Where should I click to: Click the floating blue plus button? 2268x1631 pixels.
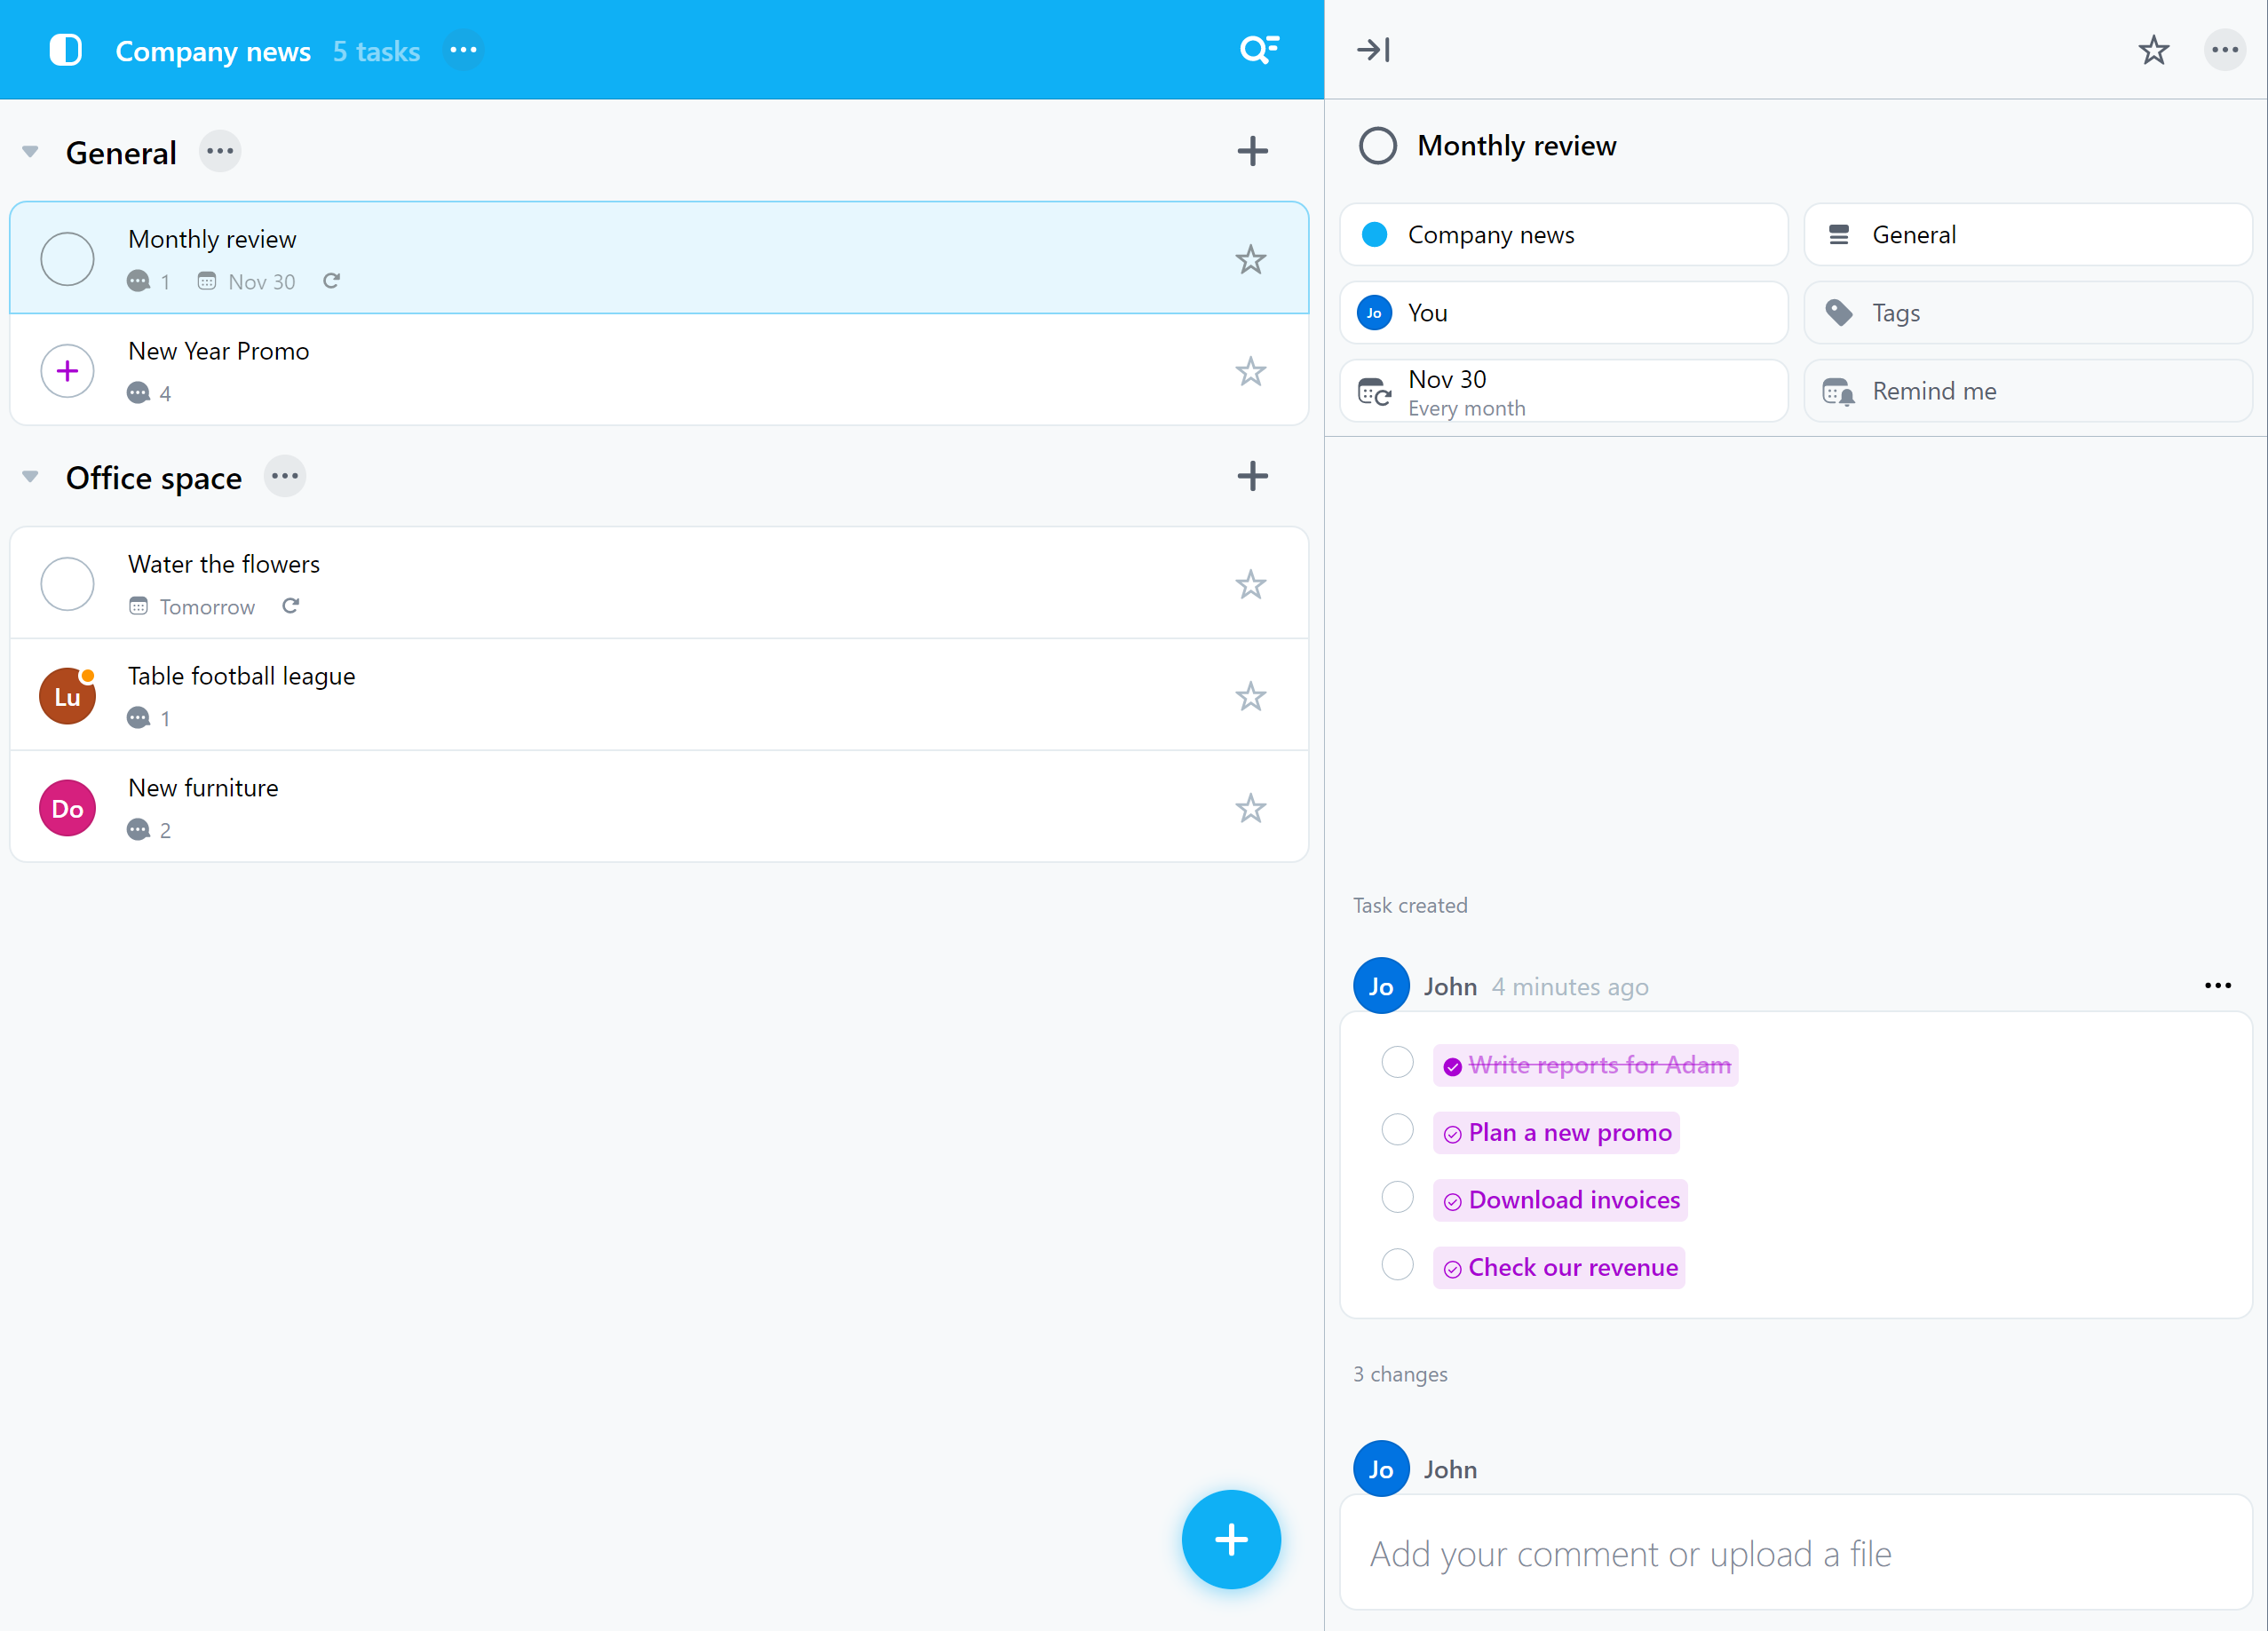(x=1231, y=1540)
